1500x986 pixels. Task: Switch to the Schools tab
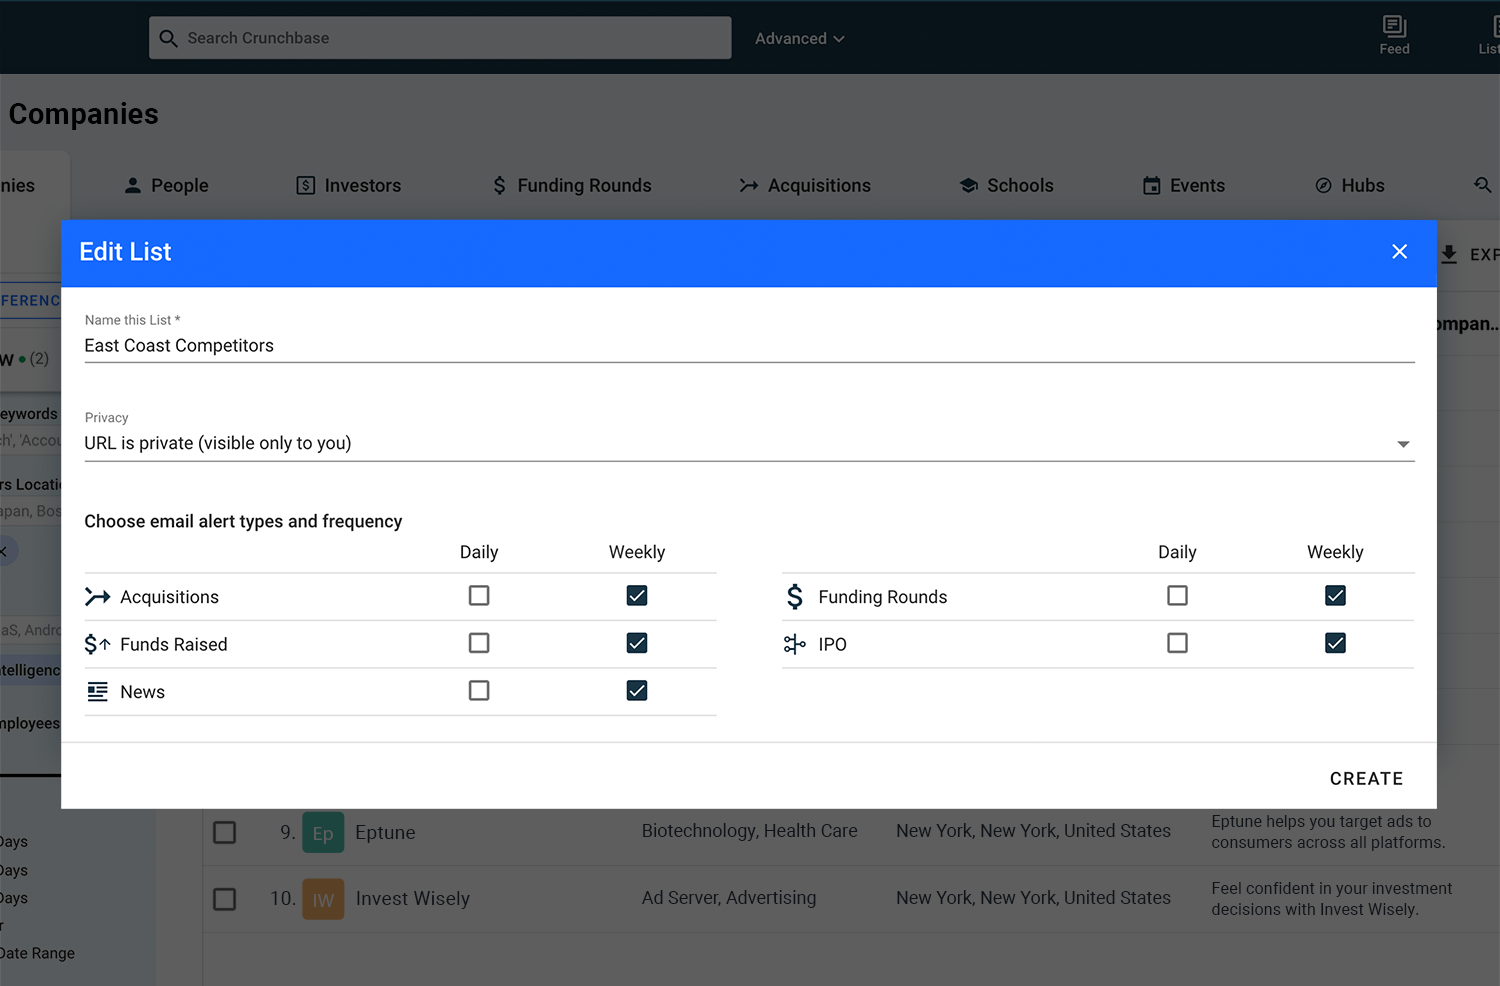(x=1006, y=185)
